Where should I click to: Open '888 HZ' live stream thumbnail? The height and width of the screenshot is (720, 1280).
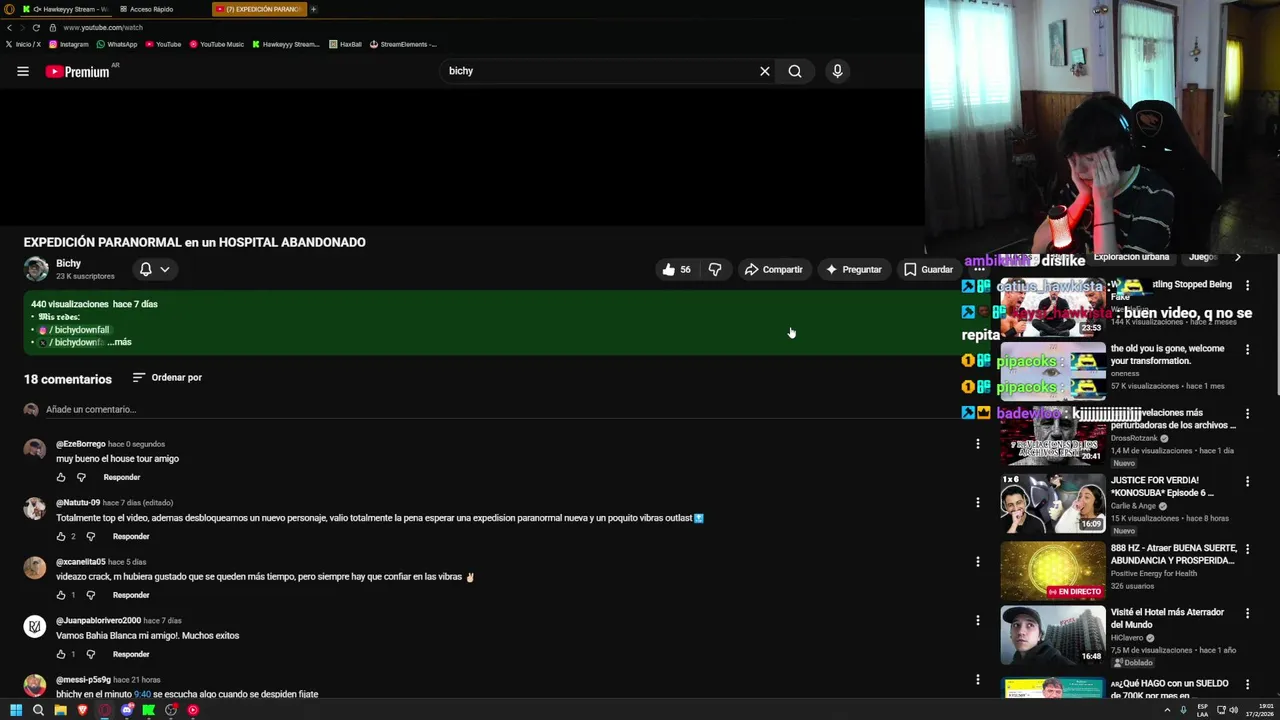point(1053,570)
